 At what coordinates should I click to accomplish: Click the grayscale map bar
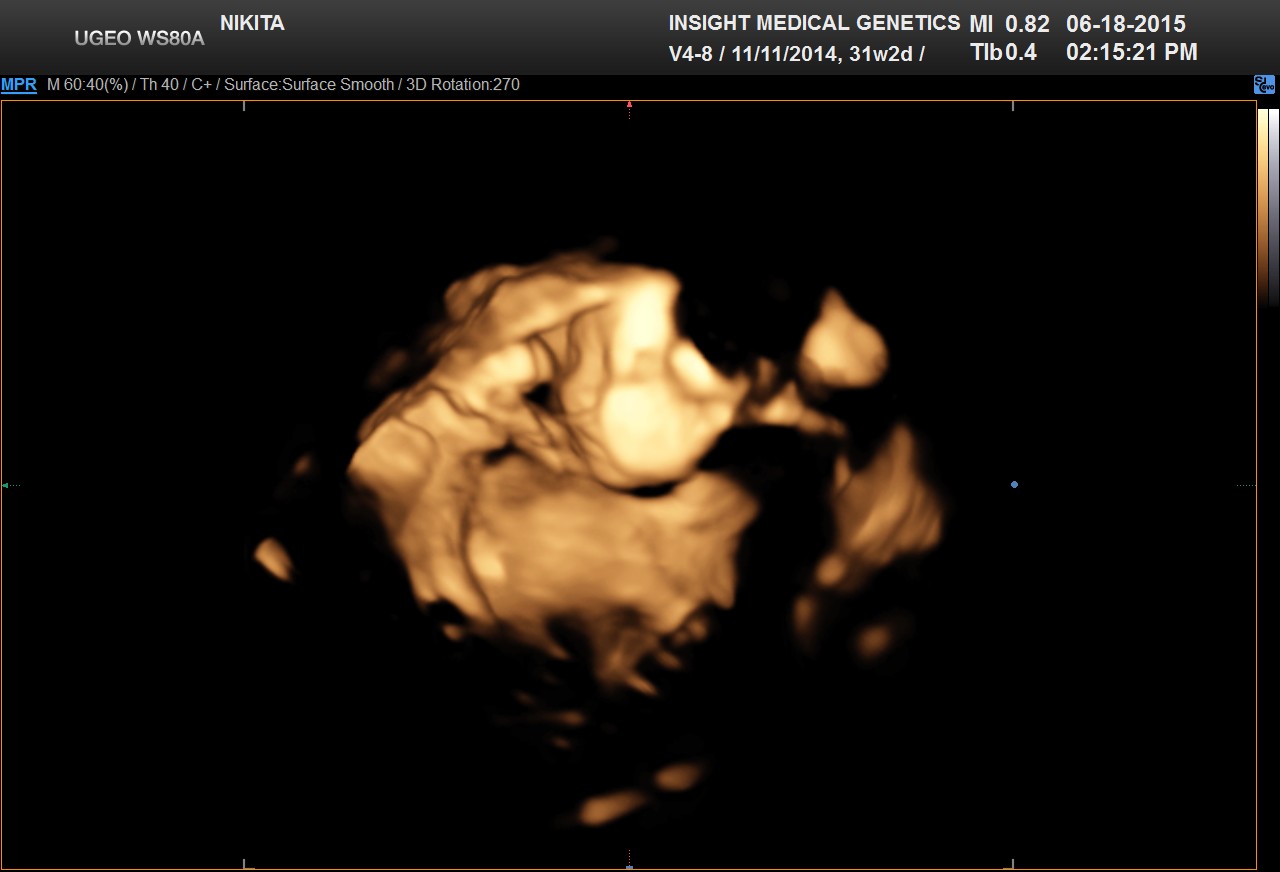point(1274,200)
